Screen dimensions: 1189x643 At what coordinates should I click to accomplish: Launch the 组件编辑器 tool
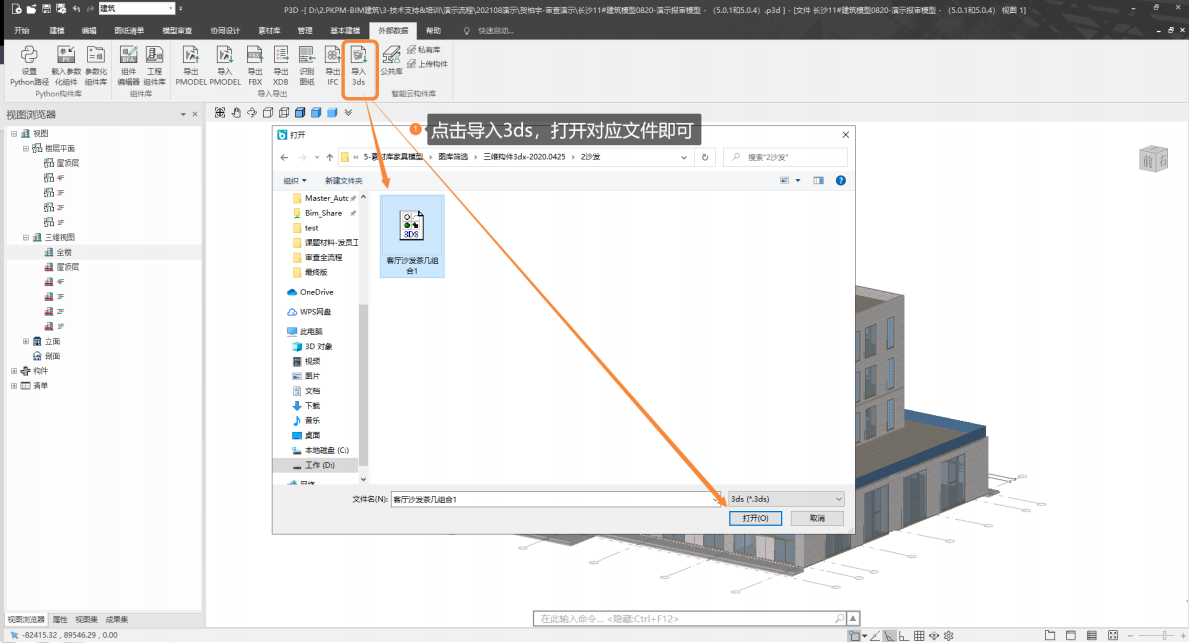(x=129, y=65)
